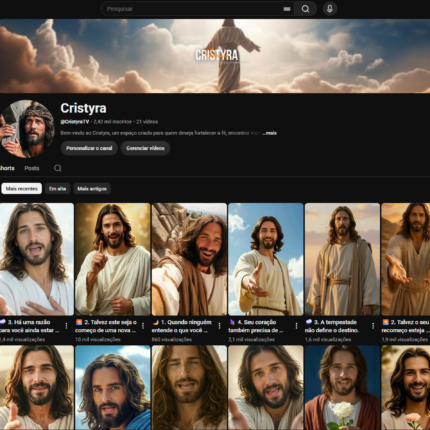This screenshot has height=430, width=430.
Task: Click the Cristyra channel avatar
Action: 27,129
